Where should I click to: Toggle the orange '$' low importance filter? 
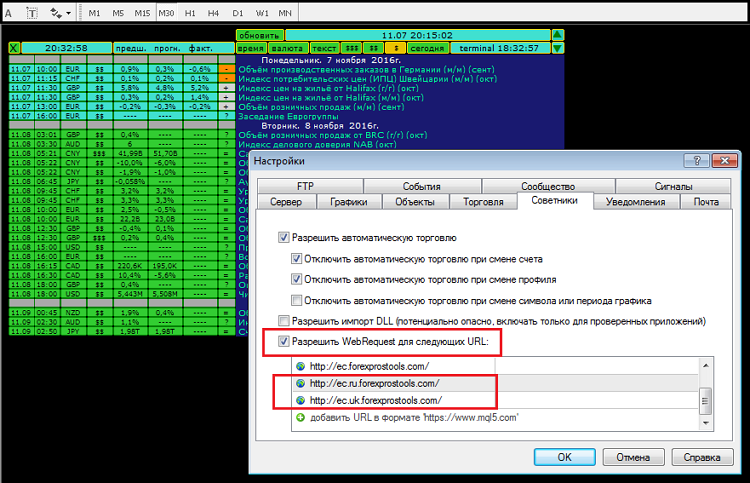tap(395, 48)
